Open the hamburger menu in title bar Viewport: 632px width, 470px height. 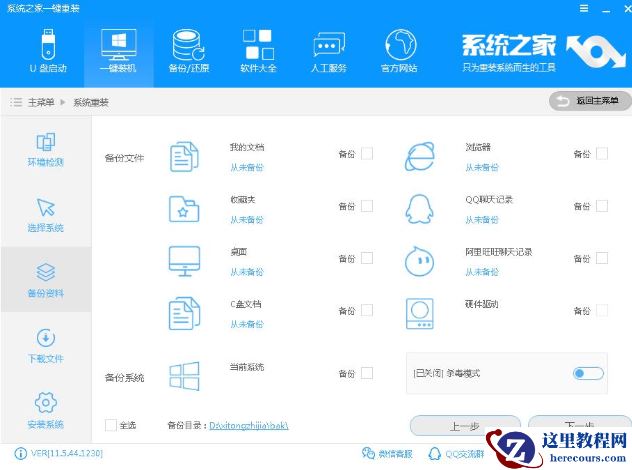(x=584, y=8)
